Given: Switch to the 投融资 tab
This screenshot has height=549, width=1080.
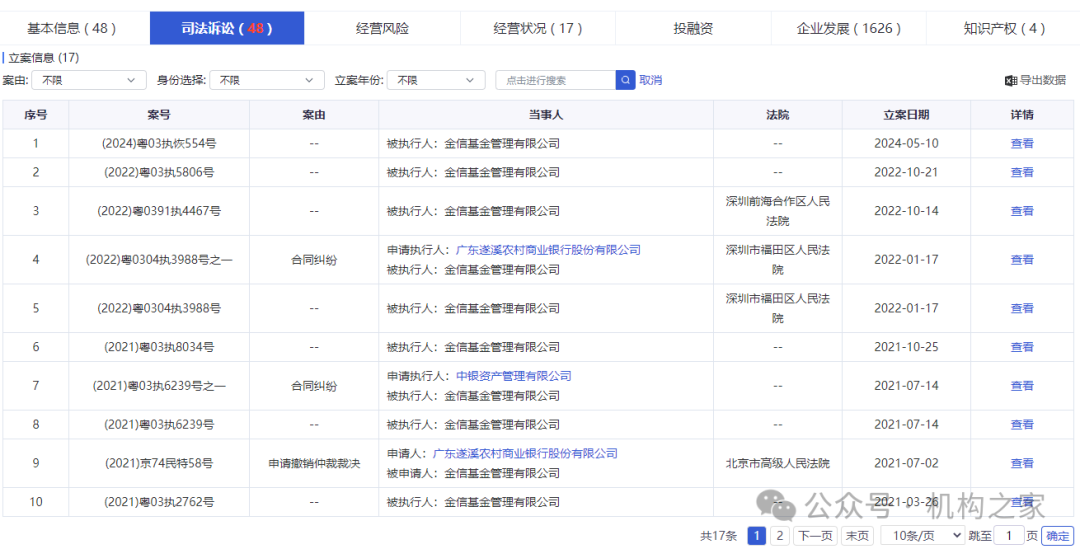Looking at the screenshot, I should [693, 28].
